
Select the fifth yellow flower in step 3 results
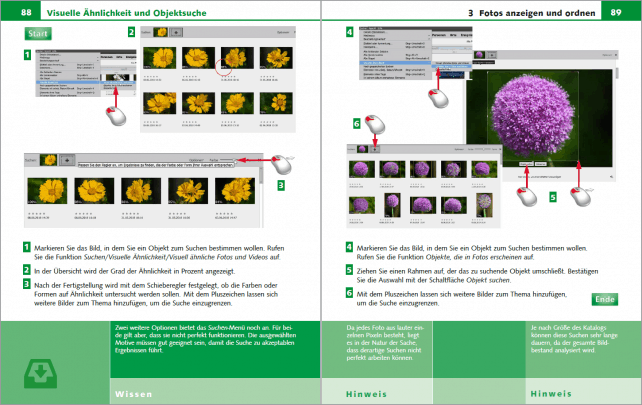click(235, 191)
